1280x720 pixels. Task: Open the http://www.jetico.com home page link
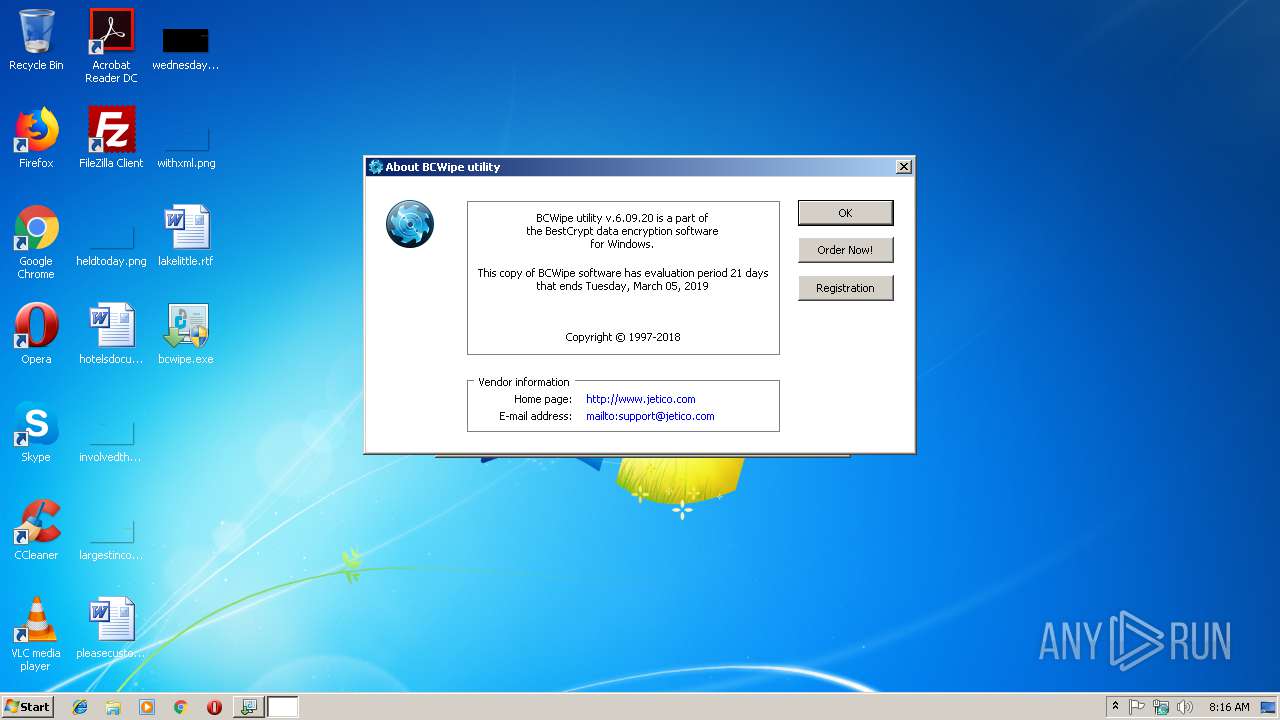(x=640, y=399)
